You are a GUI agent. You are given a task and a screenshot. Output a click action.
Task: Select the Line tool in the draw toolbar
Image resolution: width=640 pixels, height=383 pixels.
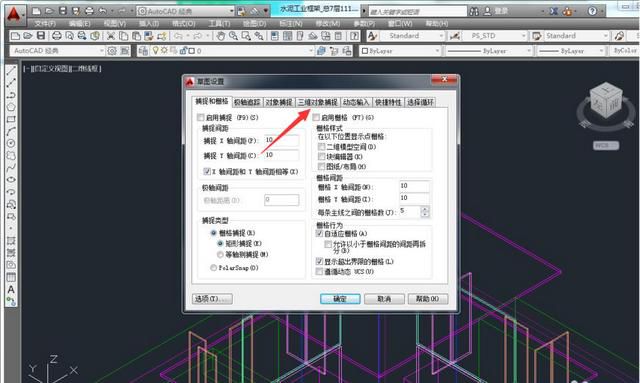pyautogui.click(x=11, y=71)
